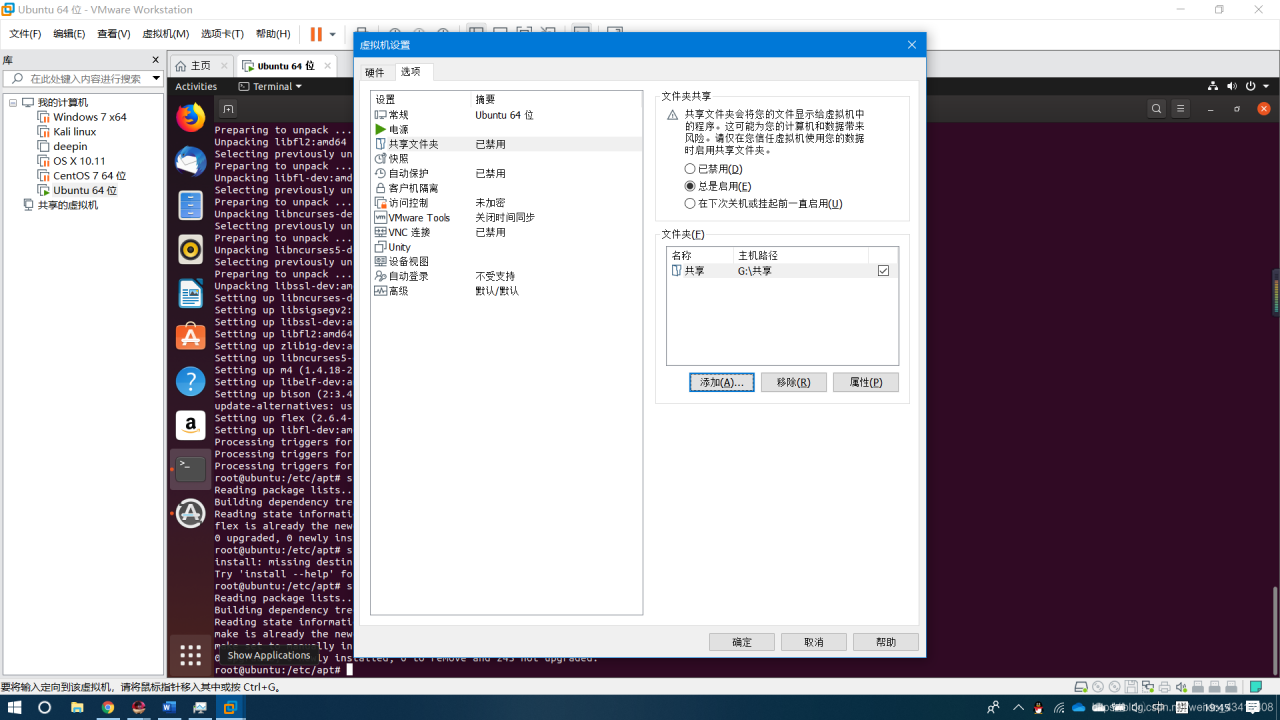The width and height of the screenshot is (1280, 720).
Task: Open the 编辑(E) menu
Action: click(69, 34)
